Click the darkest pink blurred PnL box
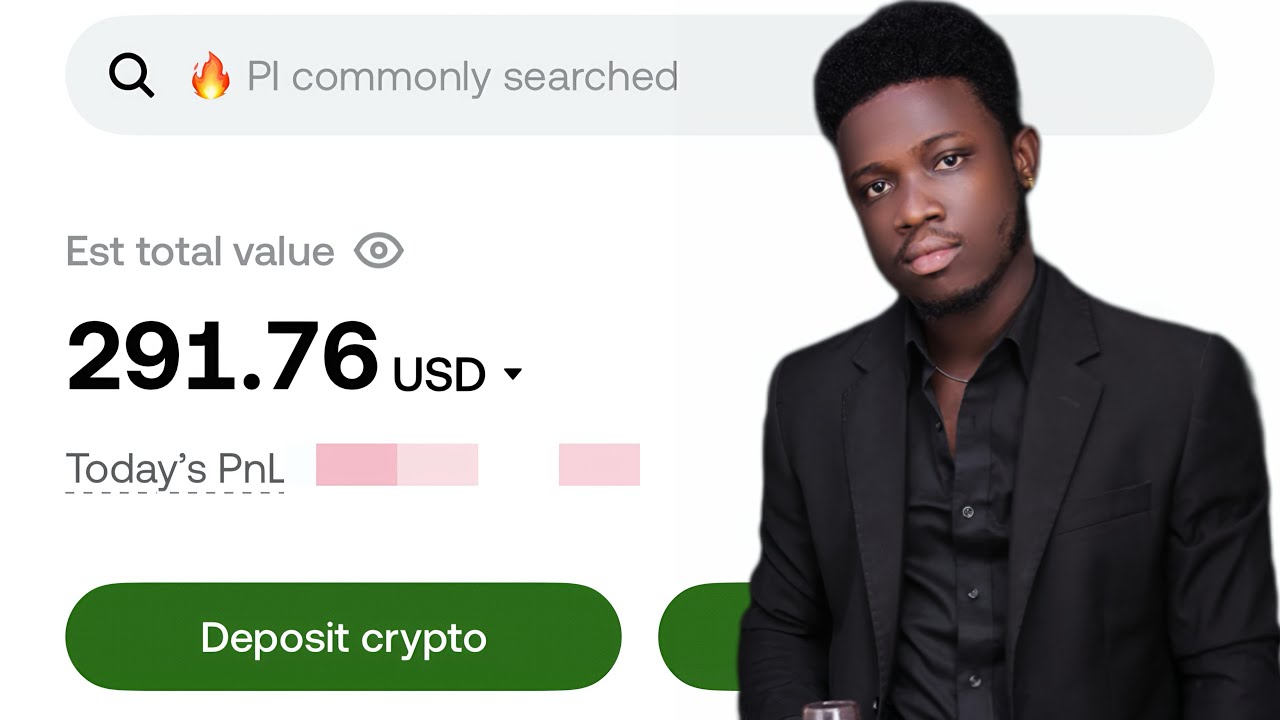 pos(356,465)
